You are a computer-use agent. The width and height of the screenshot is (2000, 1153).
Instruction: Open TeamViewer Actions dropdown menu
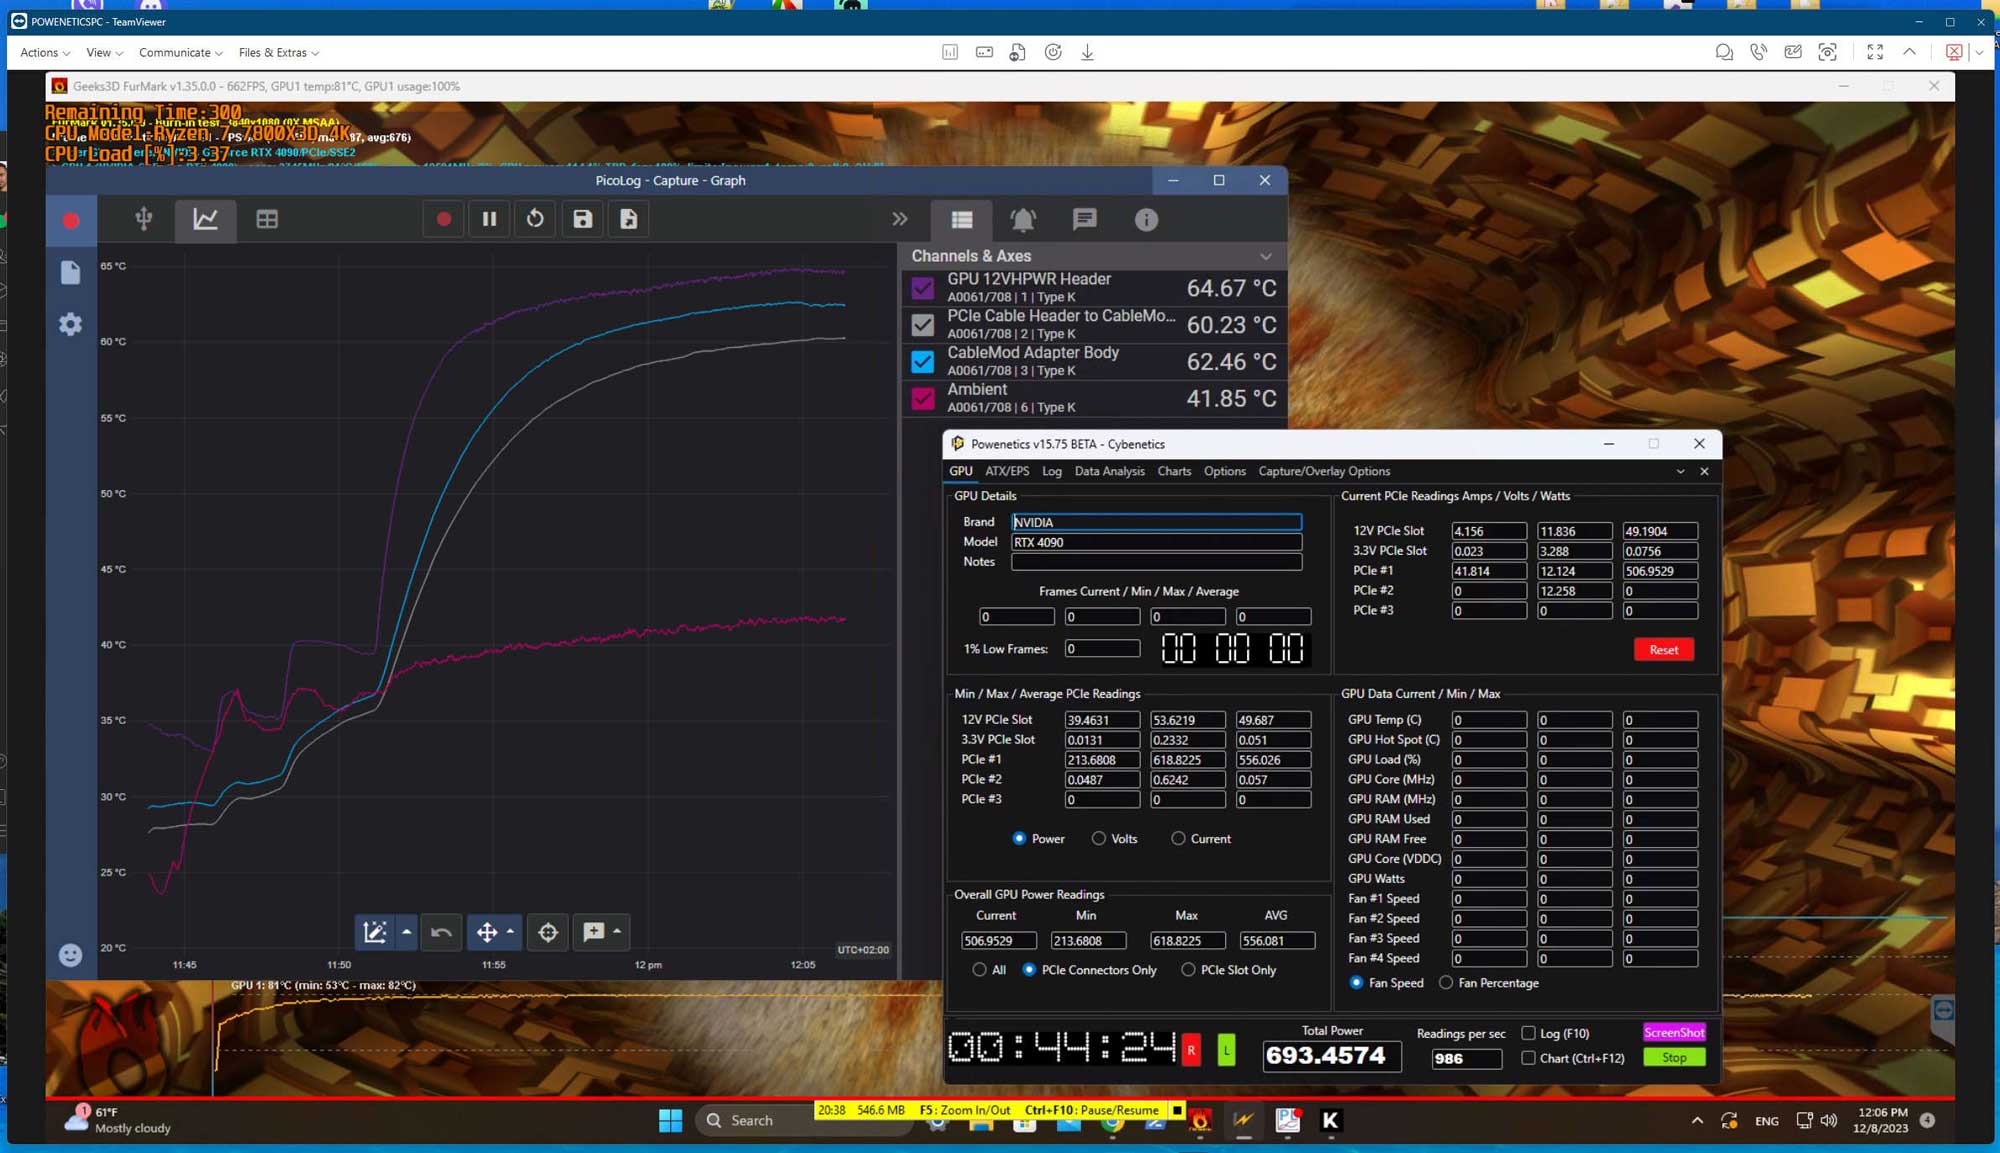click(45, 52)
